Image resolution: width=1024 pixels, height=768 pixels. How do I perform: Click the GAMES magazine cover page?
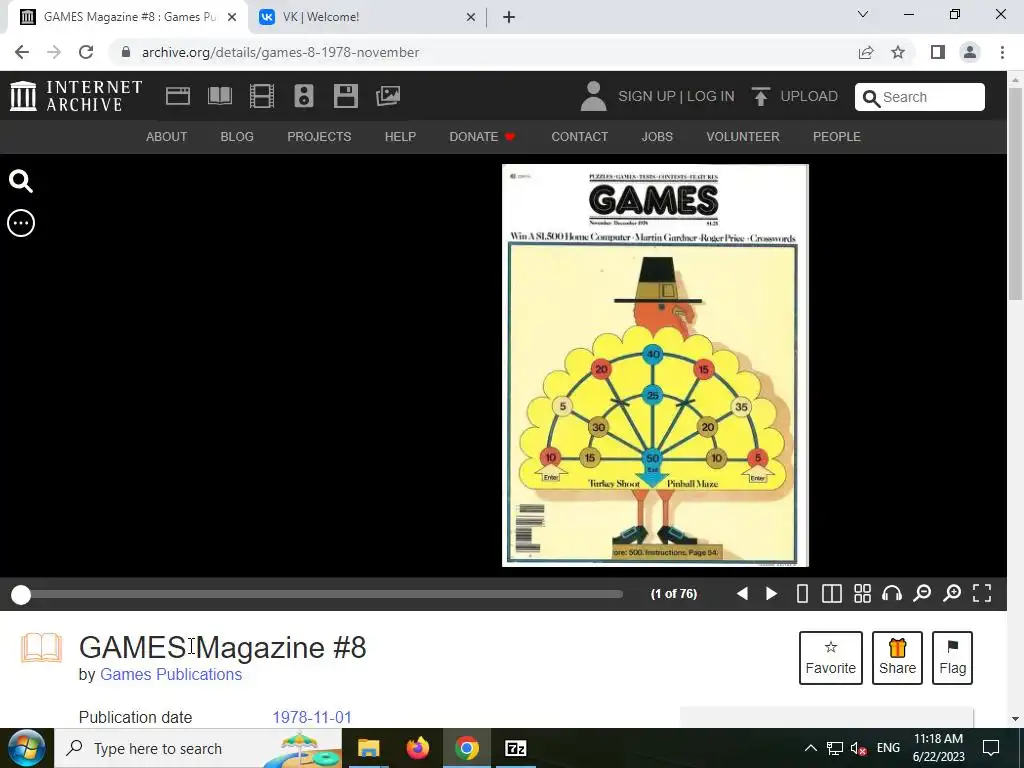(x=655, y=365)
